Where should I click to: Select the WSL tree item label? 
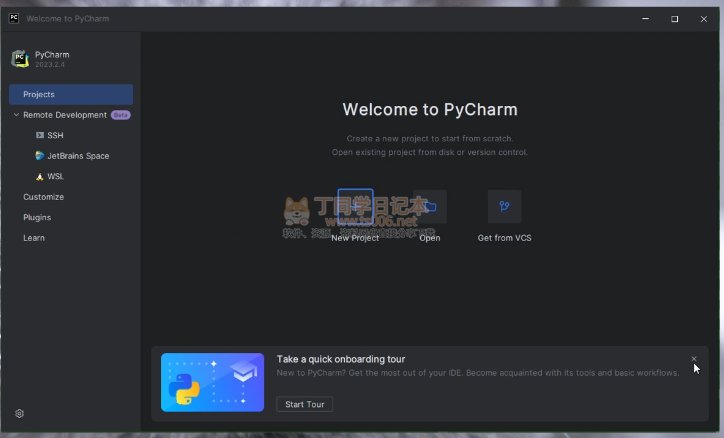[56, 176]
